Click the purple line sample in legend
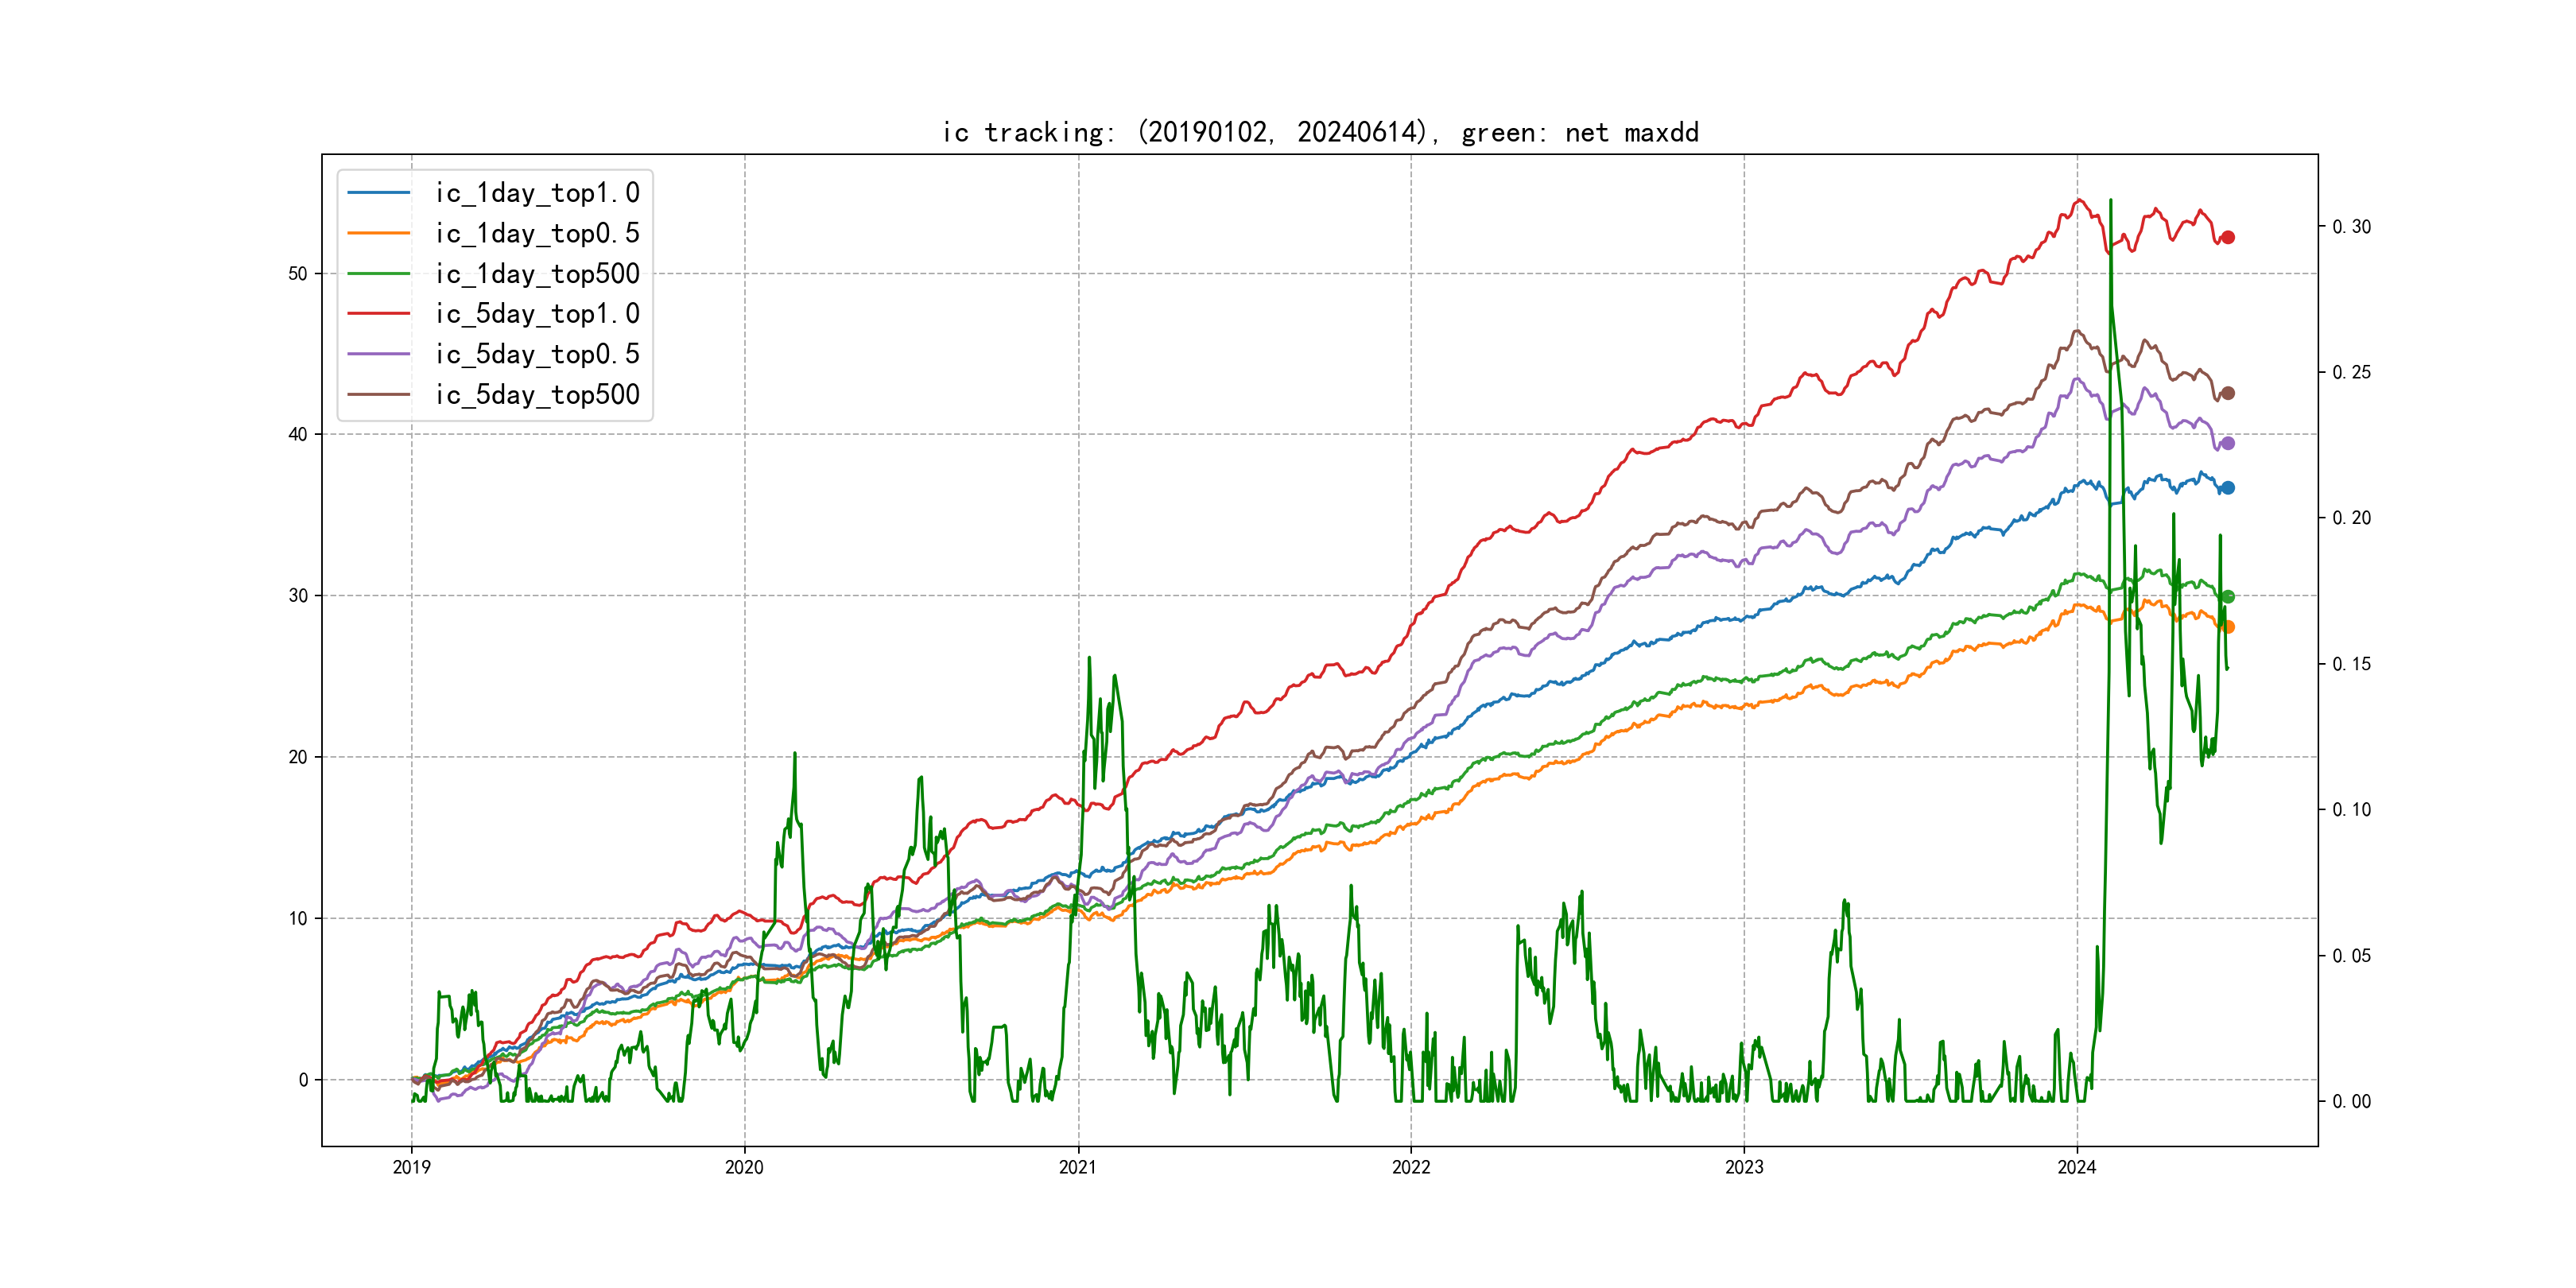This screenshot has height=1288, width=2576. pos(379,354)
